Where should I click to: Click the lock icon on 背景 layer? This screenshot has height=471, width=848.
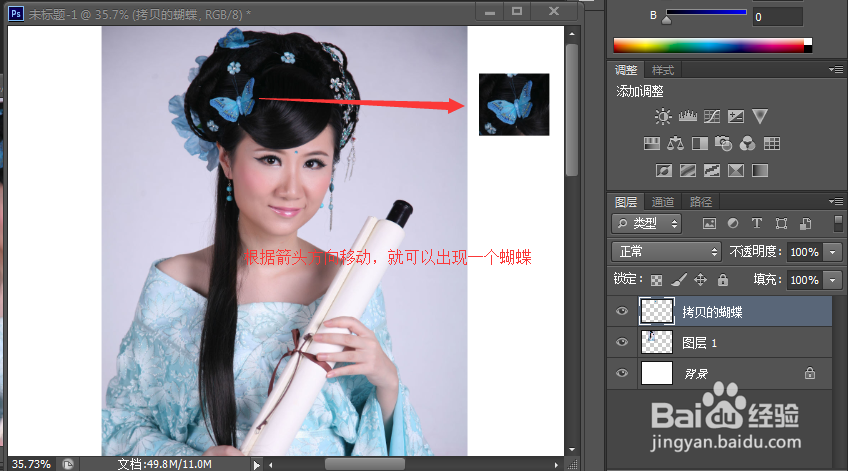pos(810,373)
